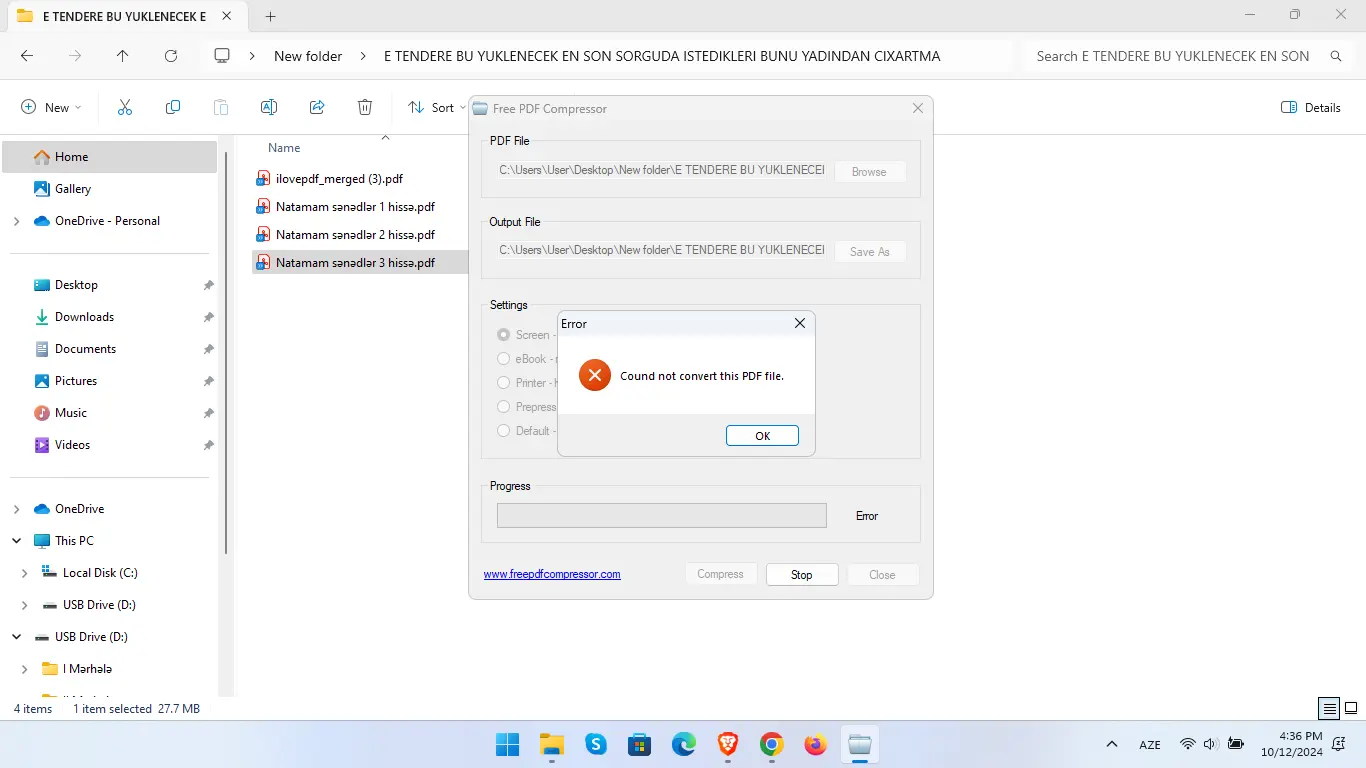This screenshot has width=1366, height=768.
Task: Click the Delete trash can icon
Action: tap(365, 107)
